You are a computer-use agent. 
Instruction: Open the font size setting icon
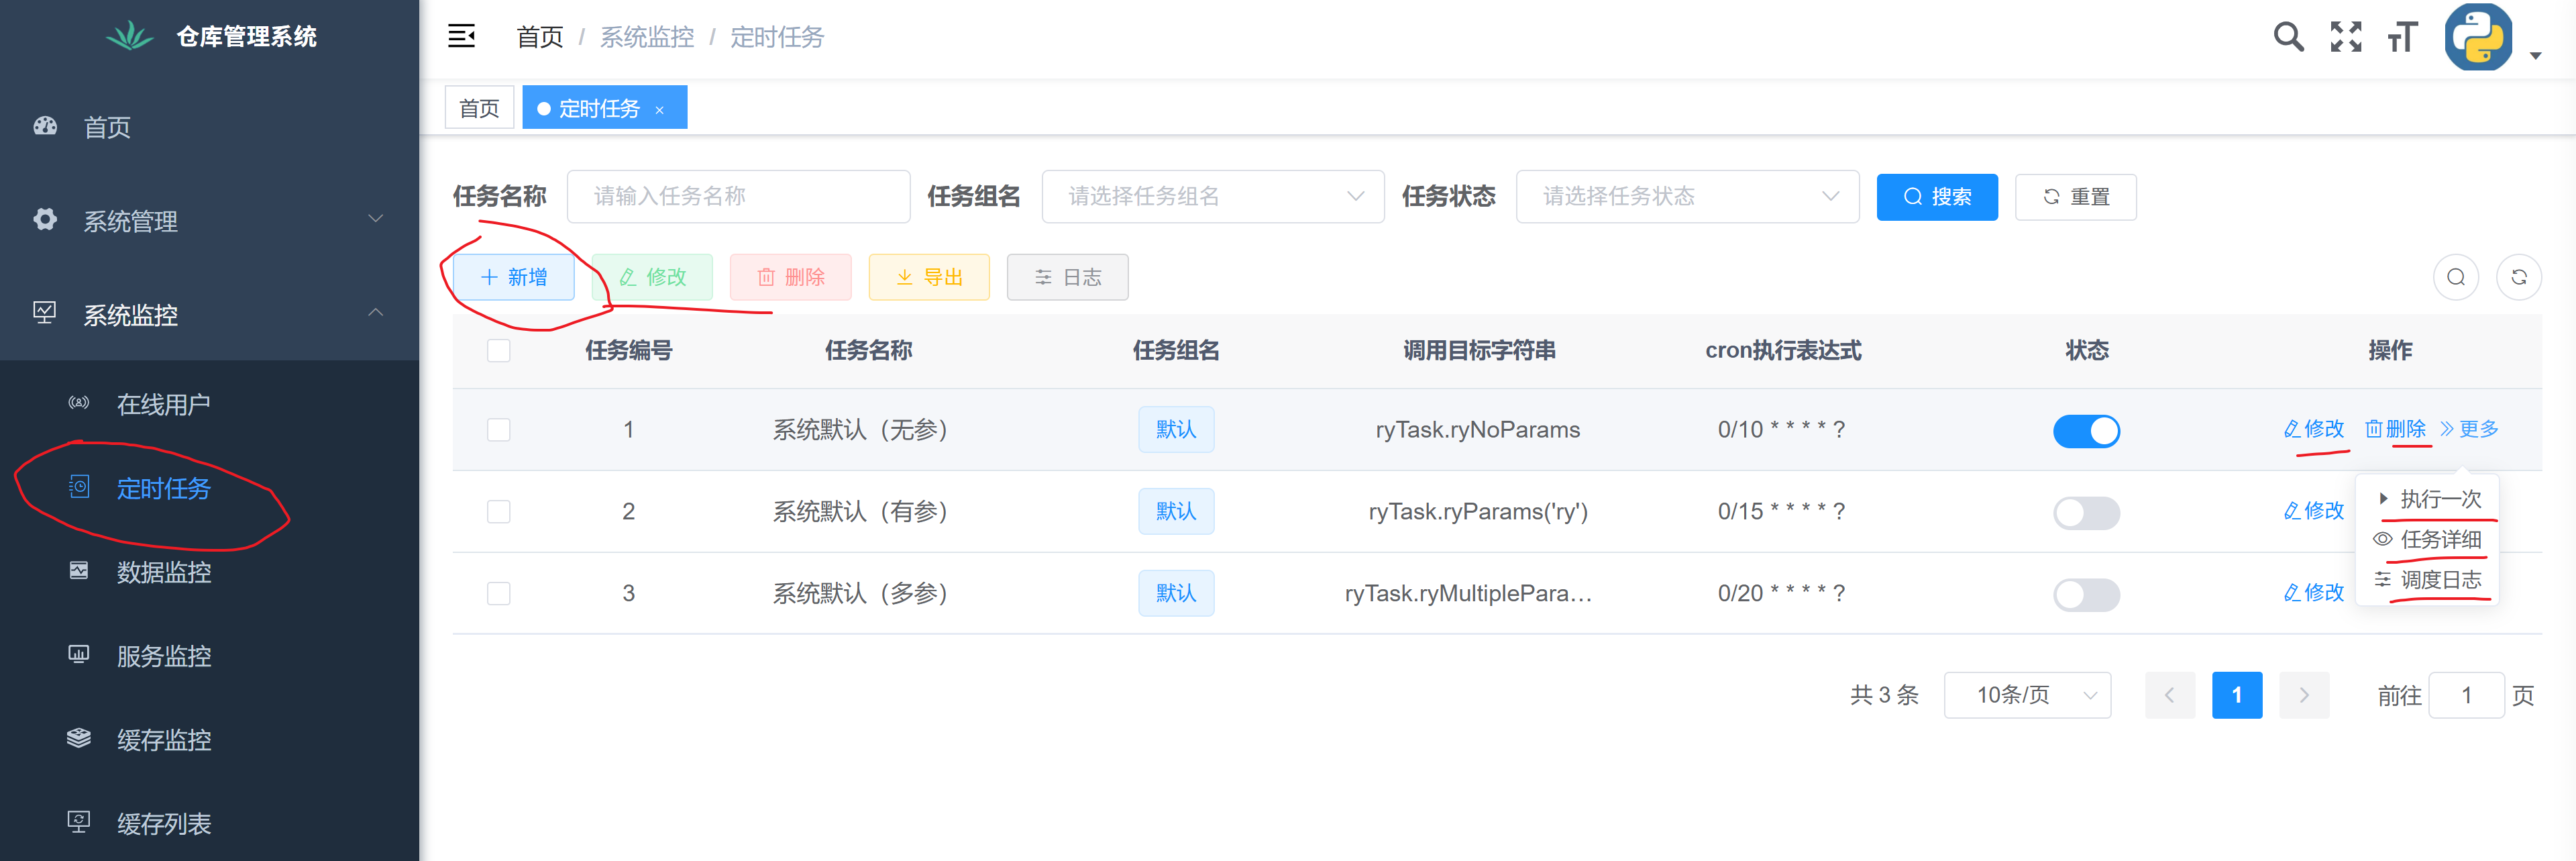pyautogui.click(x=2402, y=37)
